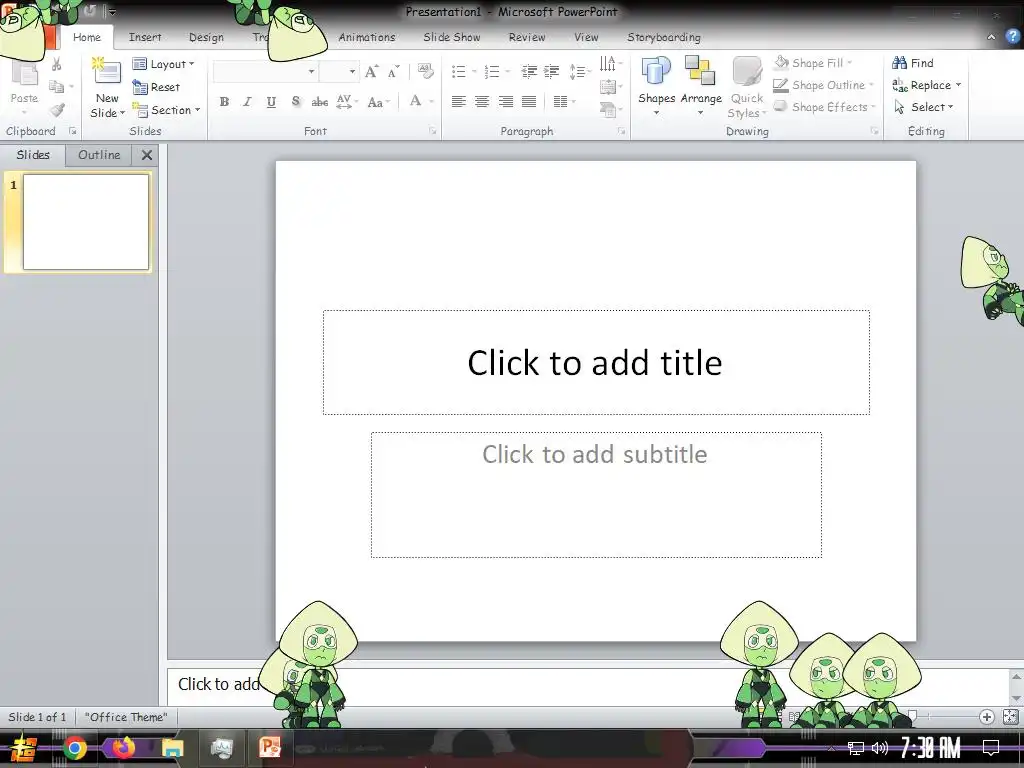The image size is (1024, 768).
Task: Align text right in Paragraph group
Action: [505, 101]
